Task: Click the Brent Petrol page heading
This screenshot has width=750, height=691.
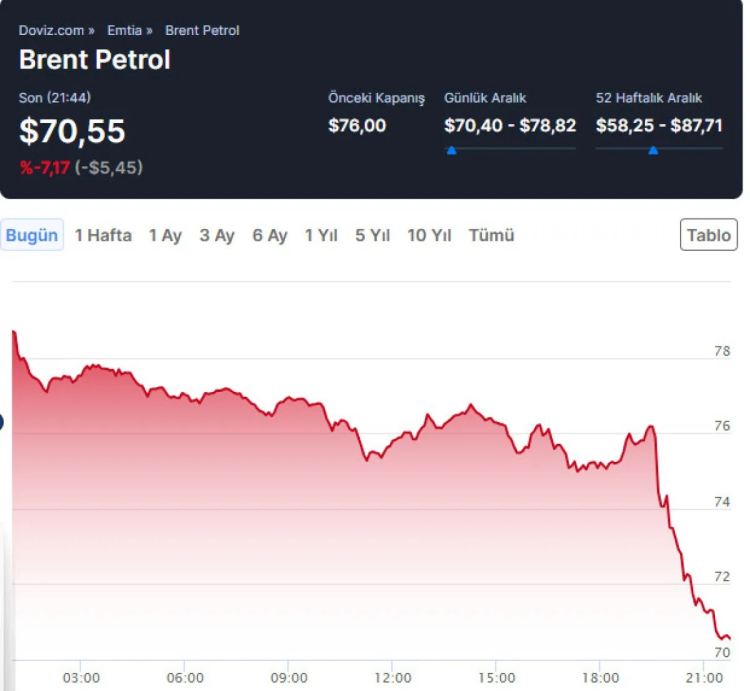Action: tap(94, 60)
